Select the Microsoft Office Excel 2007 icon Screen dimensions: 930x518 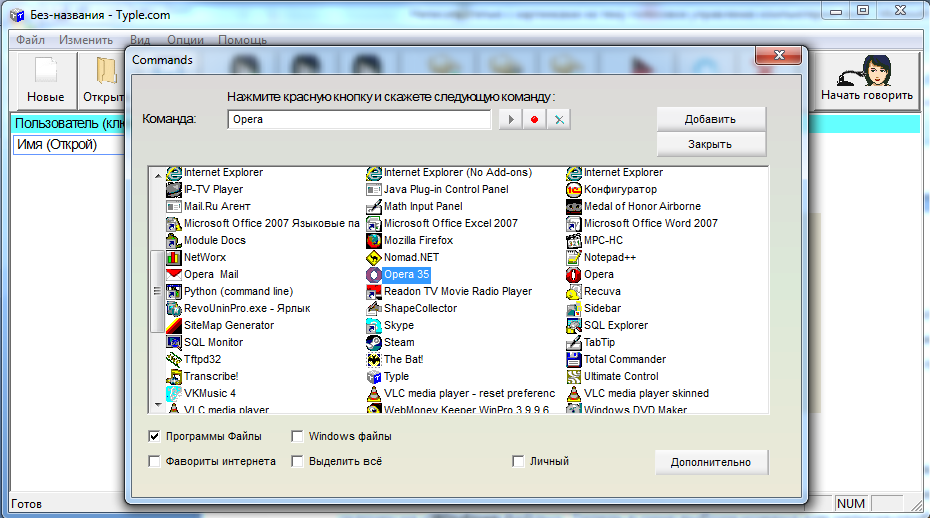point(374,224)
